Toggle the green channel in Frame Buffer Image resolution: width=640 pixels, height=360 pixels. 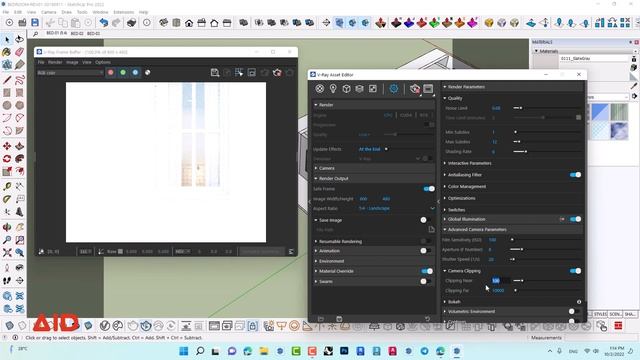pos(123,73)
